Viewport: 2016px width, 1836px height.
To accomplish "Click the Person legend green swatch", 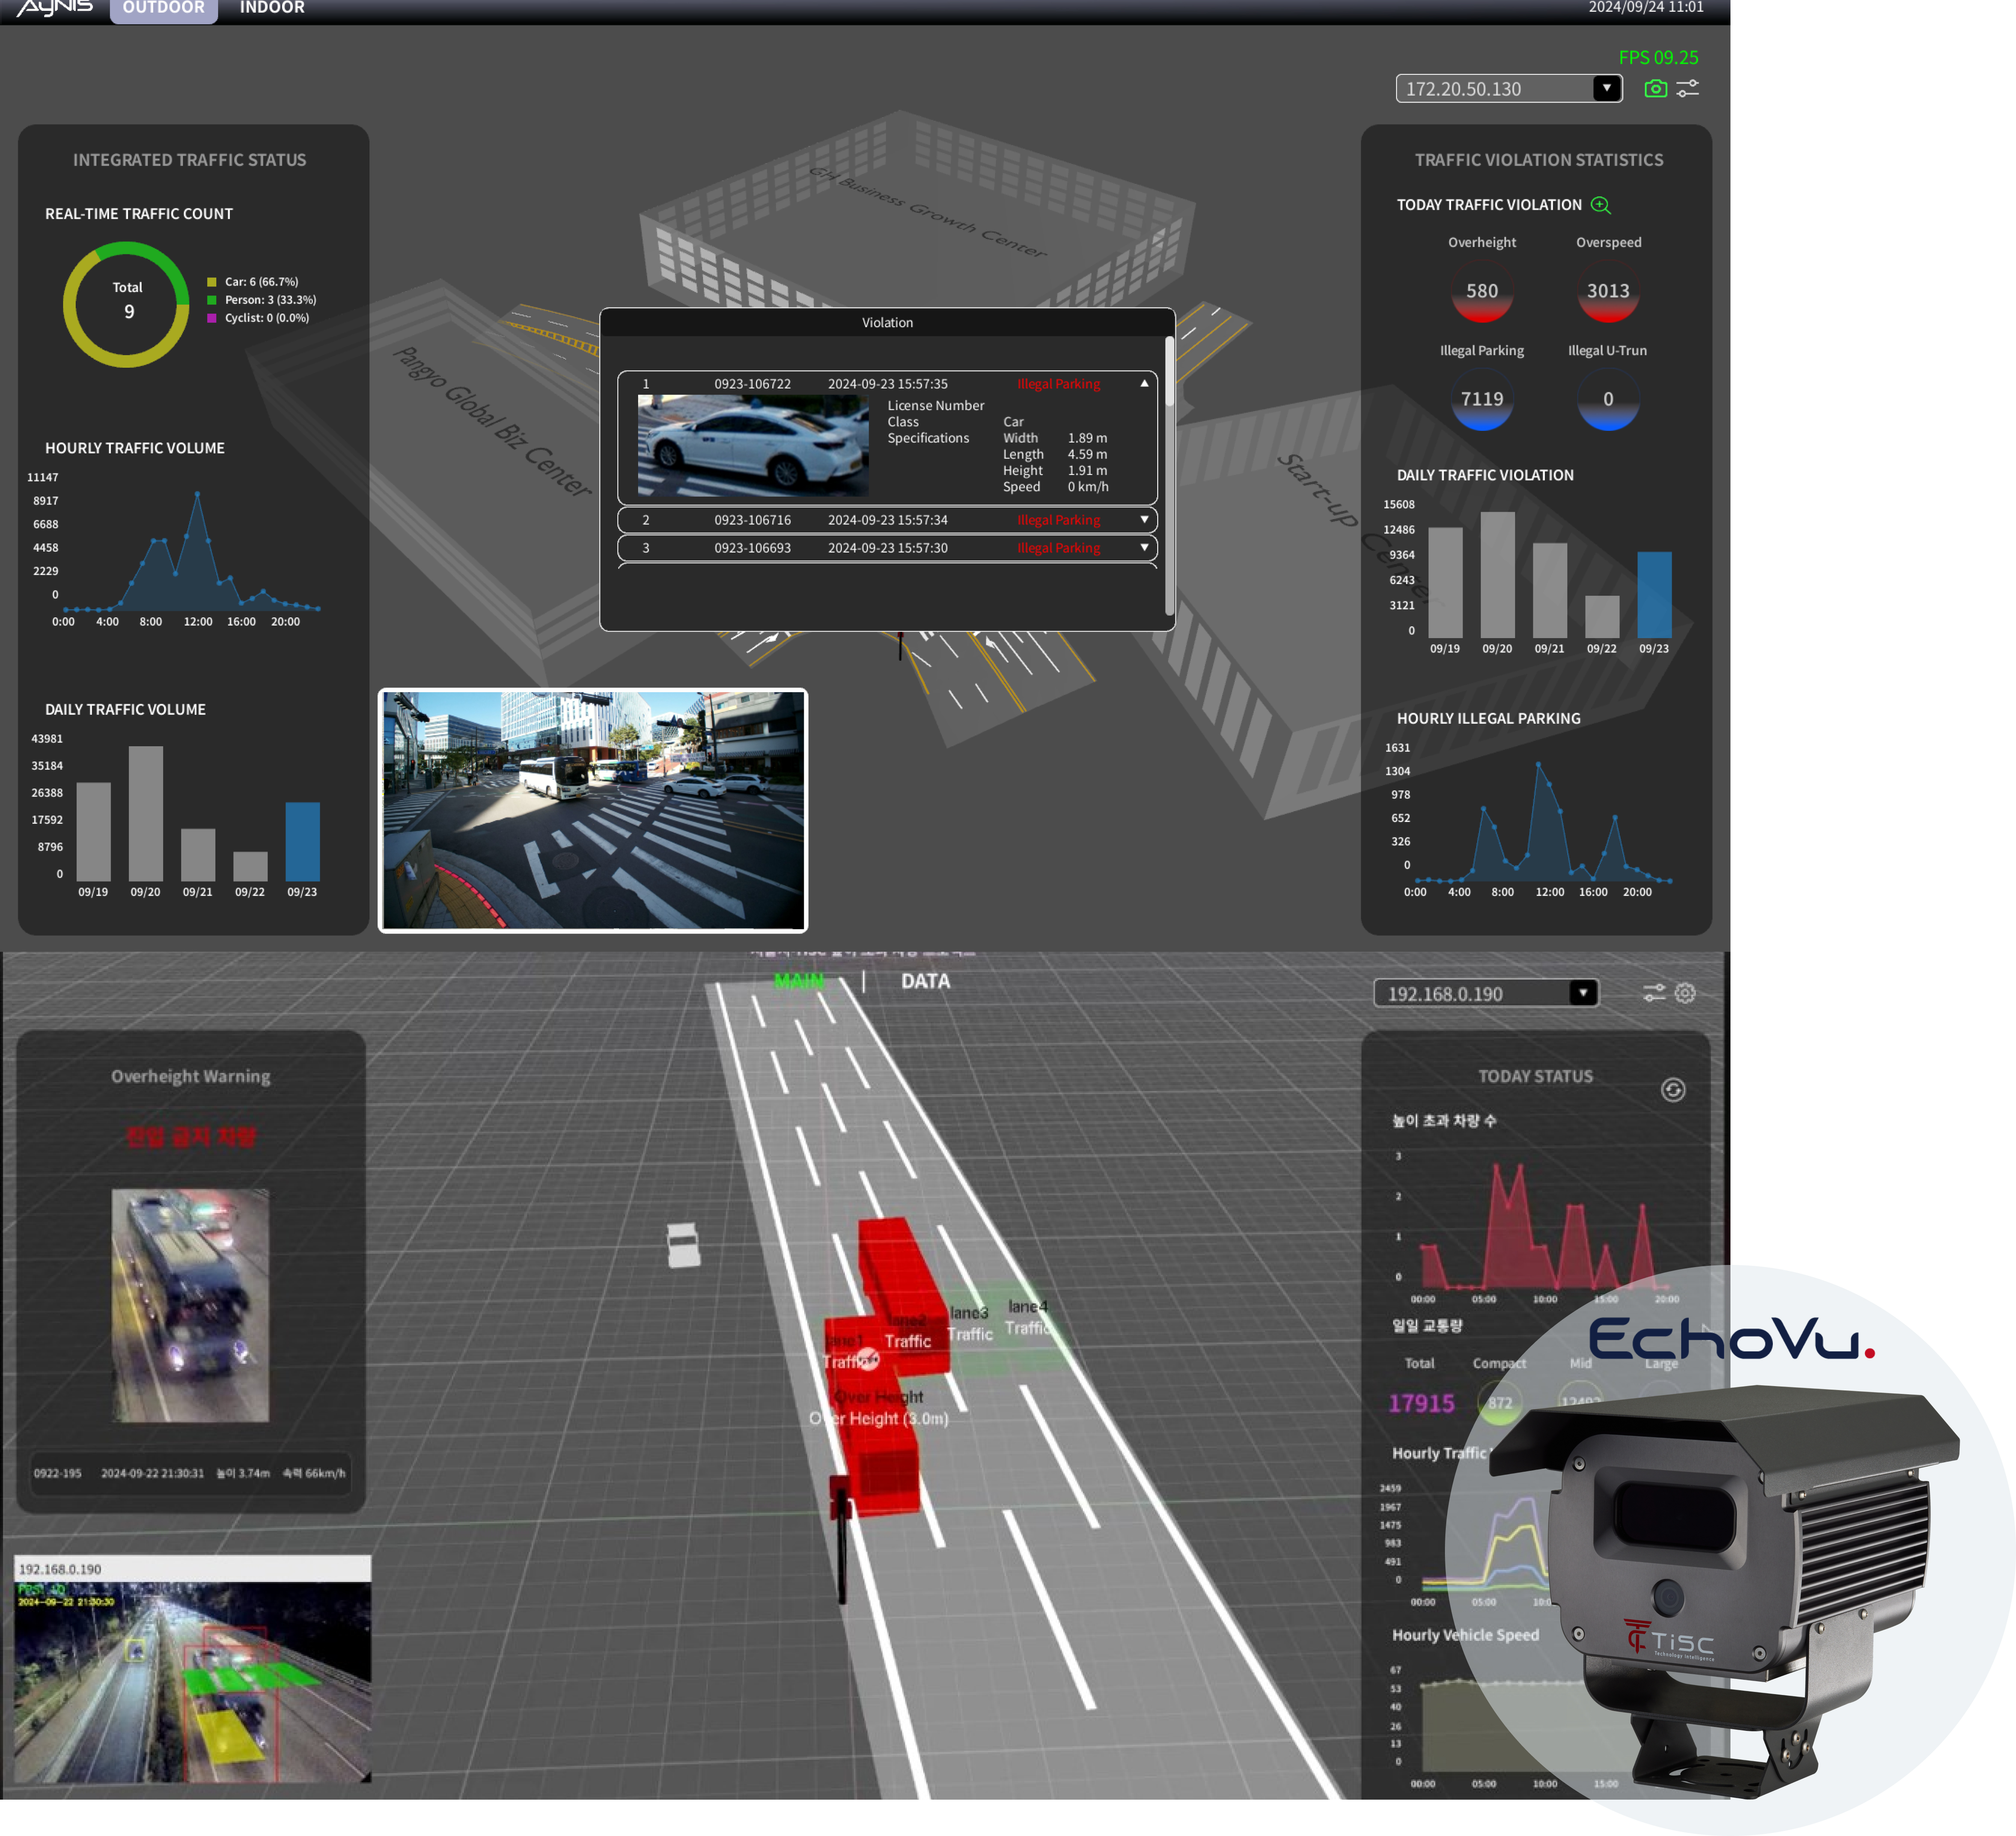I will tap(211, 300).
